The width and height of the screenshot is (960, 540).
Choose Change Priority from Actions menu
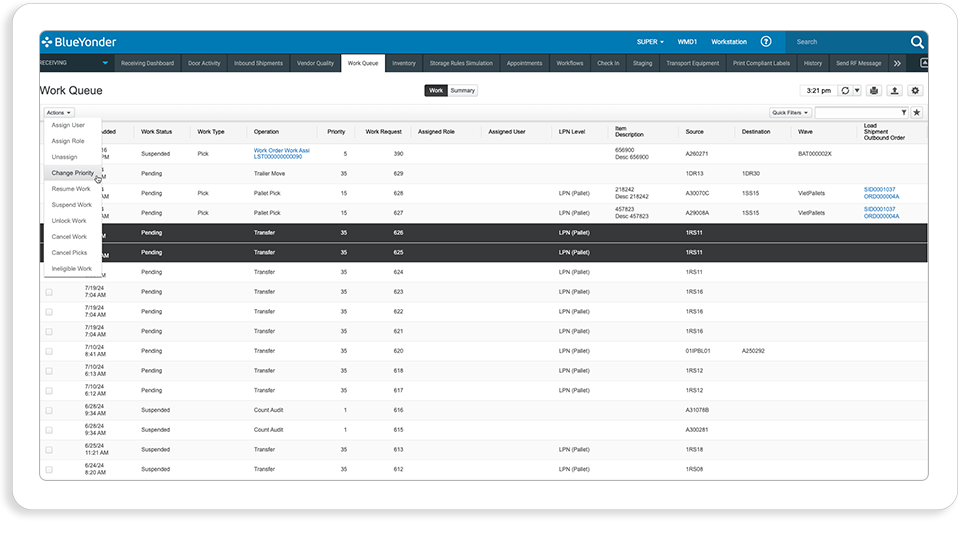(x=73, y=173)
